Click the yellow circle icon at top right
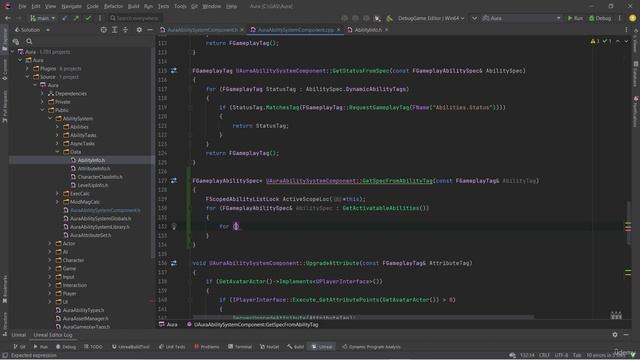 (x=632, y=18)
